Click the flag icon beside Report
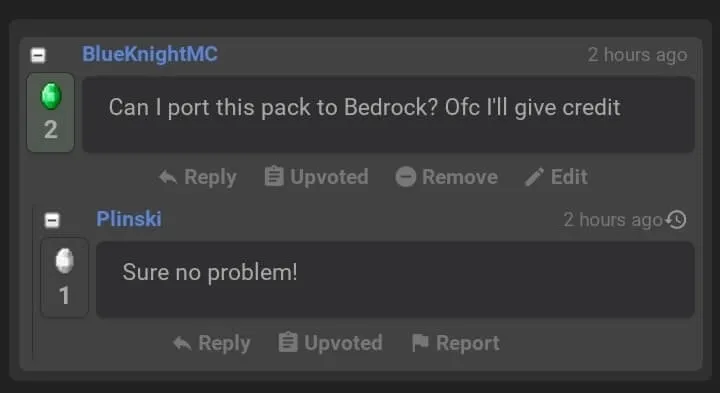720x393 pixels. (x=420, y=342)
